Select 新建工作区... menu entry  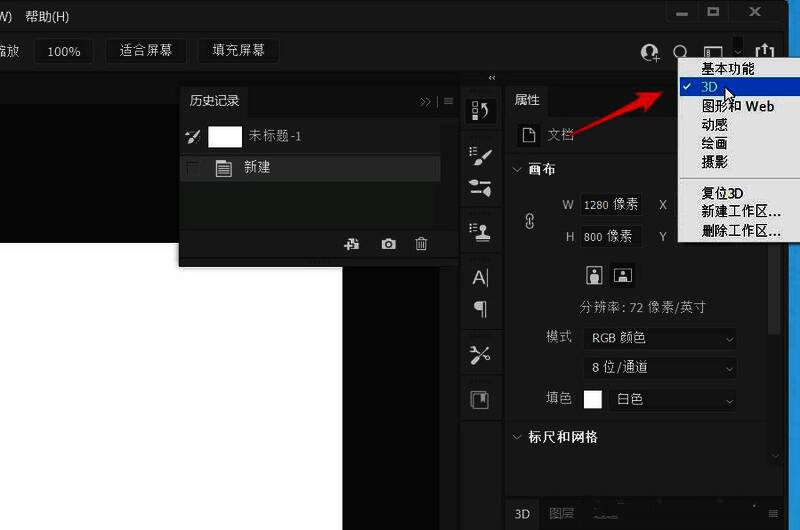741,211
